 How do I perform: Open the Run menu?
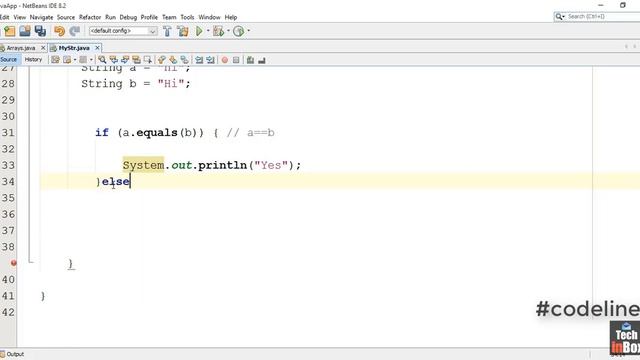pyautogui.click(x=110, y=17)
